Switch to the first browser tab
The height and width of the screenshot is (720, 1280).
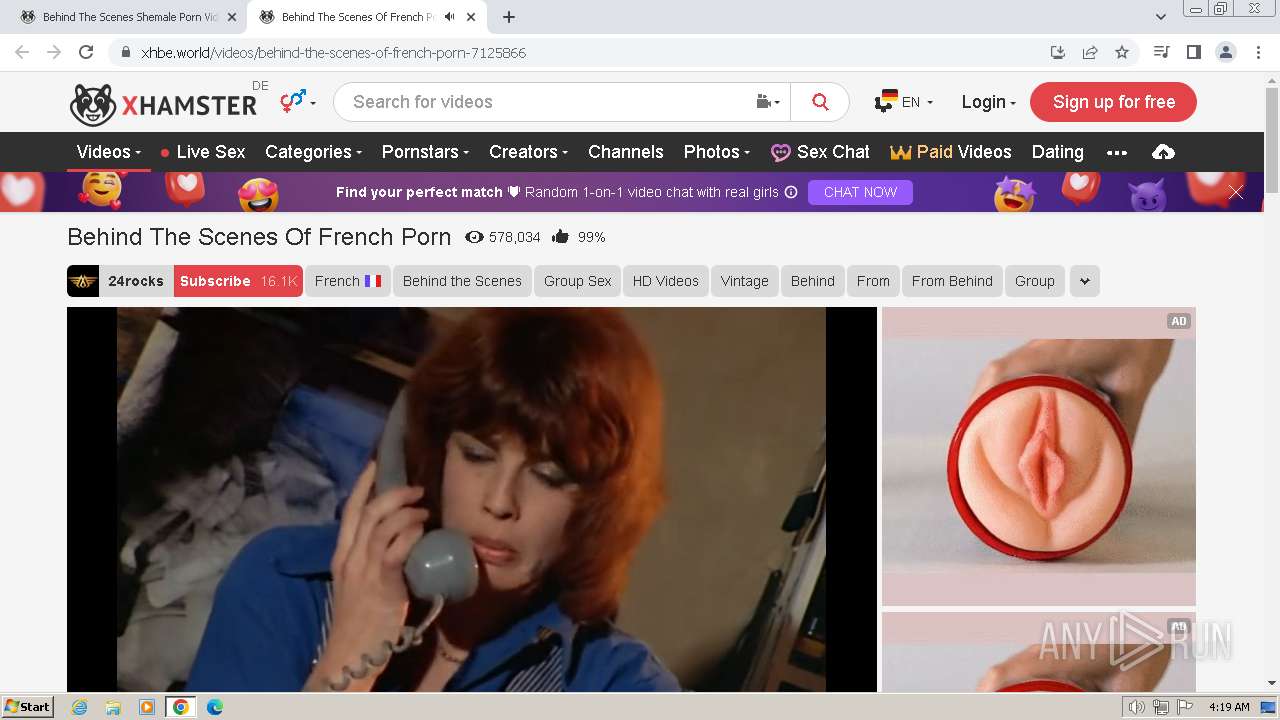click(x=128, y=17)
